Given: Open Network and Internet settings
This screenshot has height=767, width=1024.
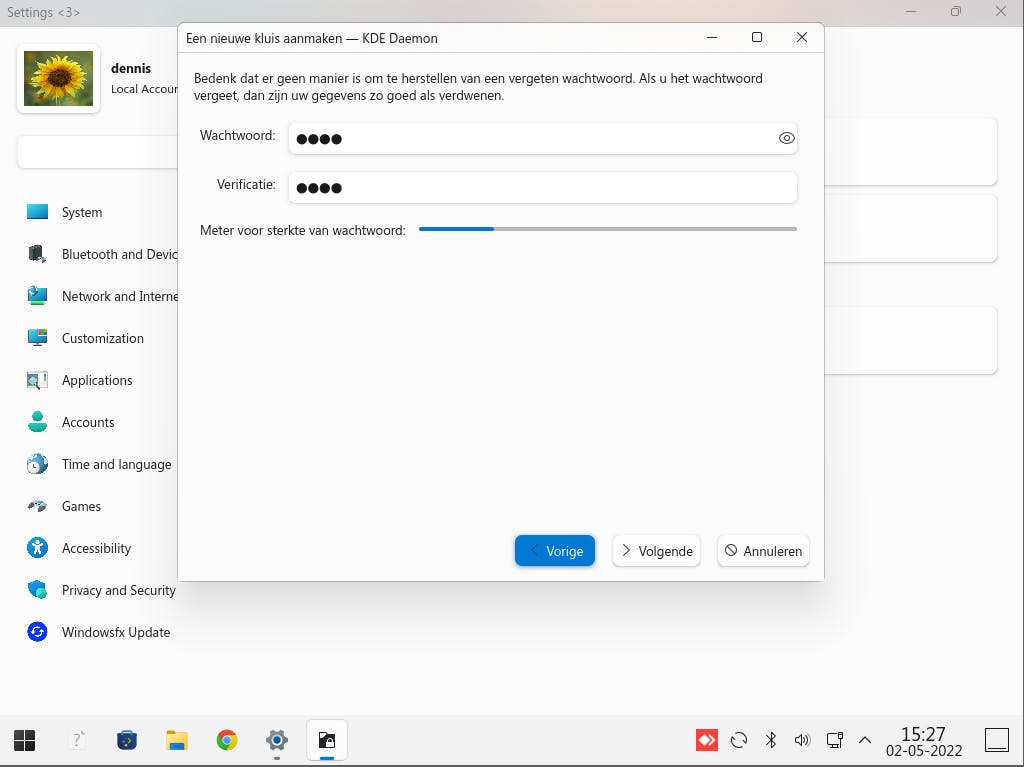Looking at the screenshot, I should (120, 296).
